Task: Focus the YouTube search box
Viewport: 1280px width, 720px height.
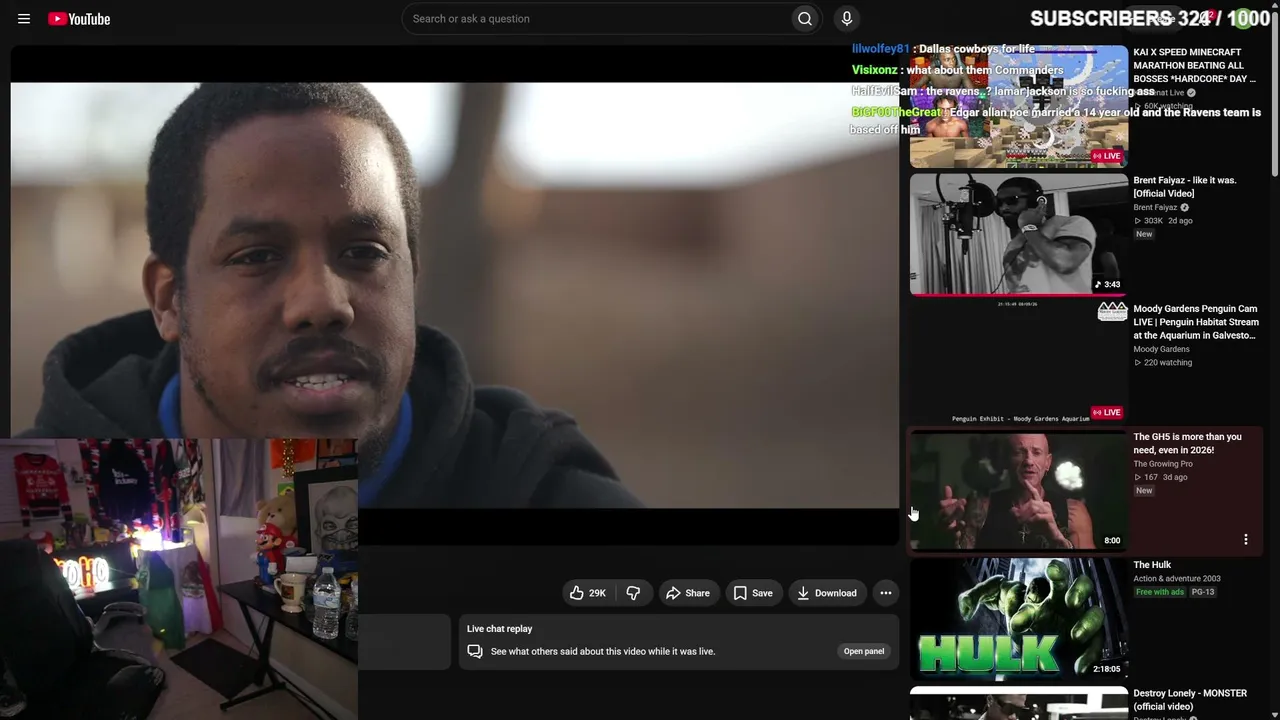Action: pyautogui.click(x=598, y=19)
